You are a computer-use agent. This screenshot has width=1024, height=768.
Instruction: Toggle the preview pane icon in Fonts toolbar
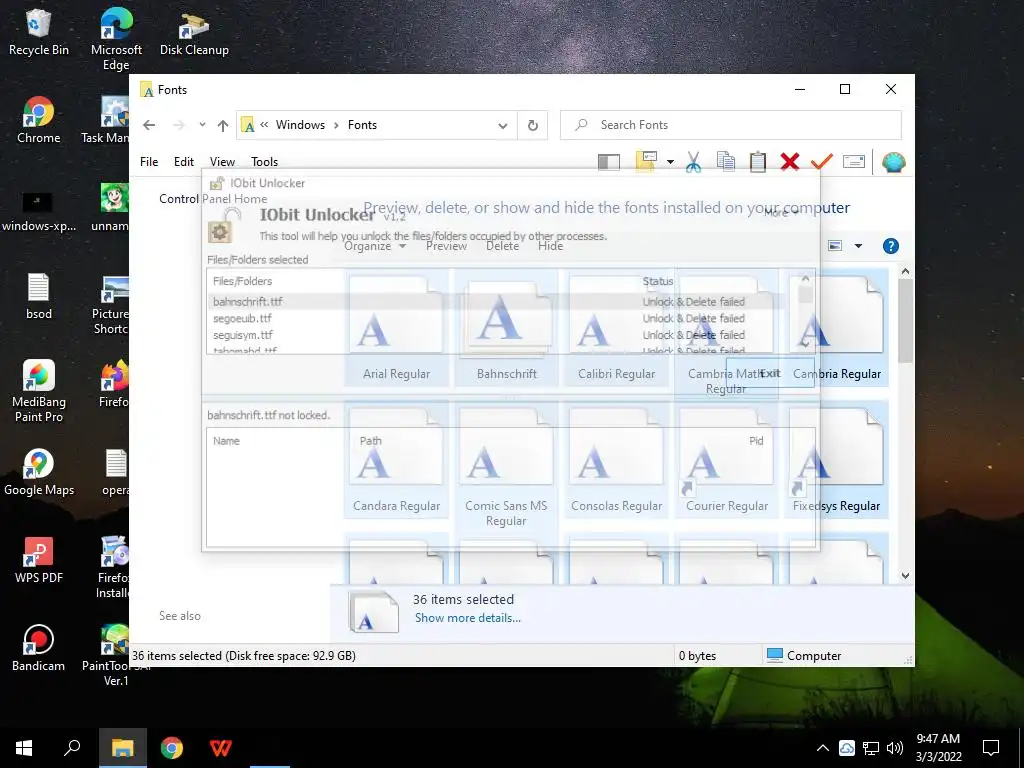click(609, 161)
